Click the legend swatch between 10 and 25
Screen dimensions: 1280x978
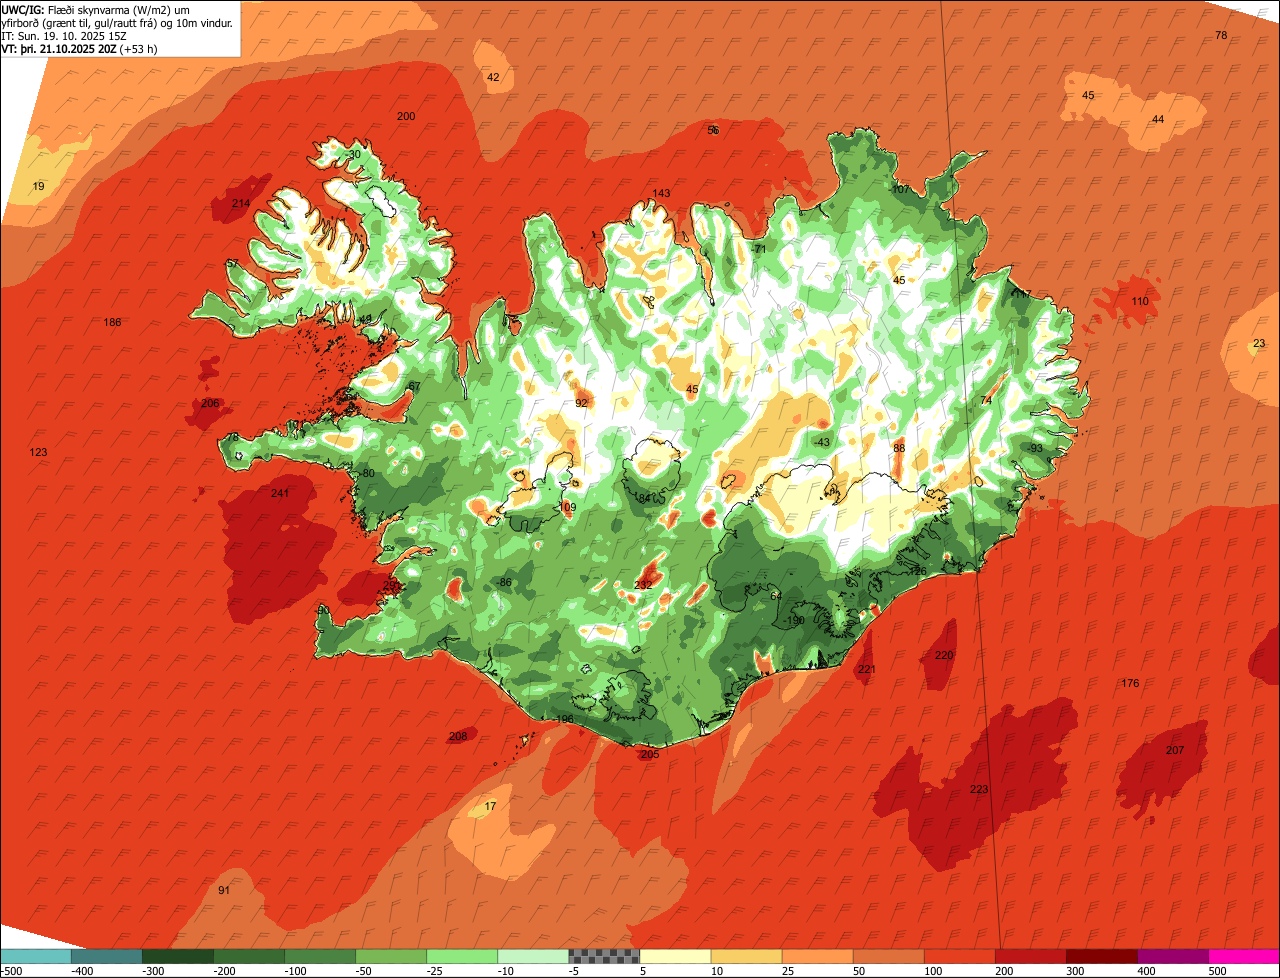pos(746,956)
